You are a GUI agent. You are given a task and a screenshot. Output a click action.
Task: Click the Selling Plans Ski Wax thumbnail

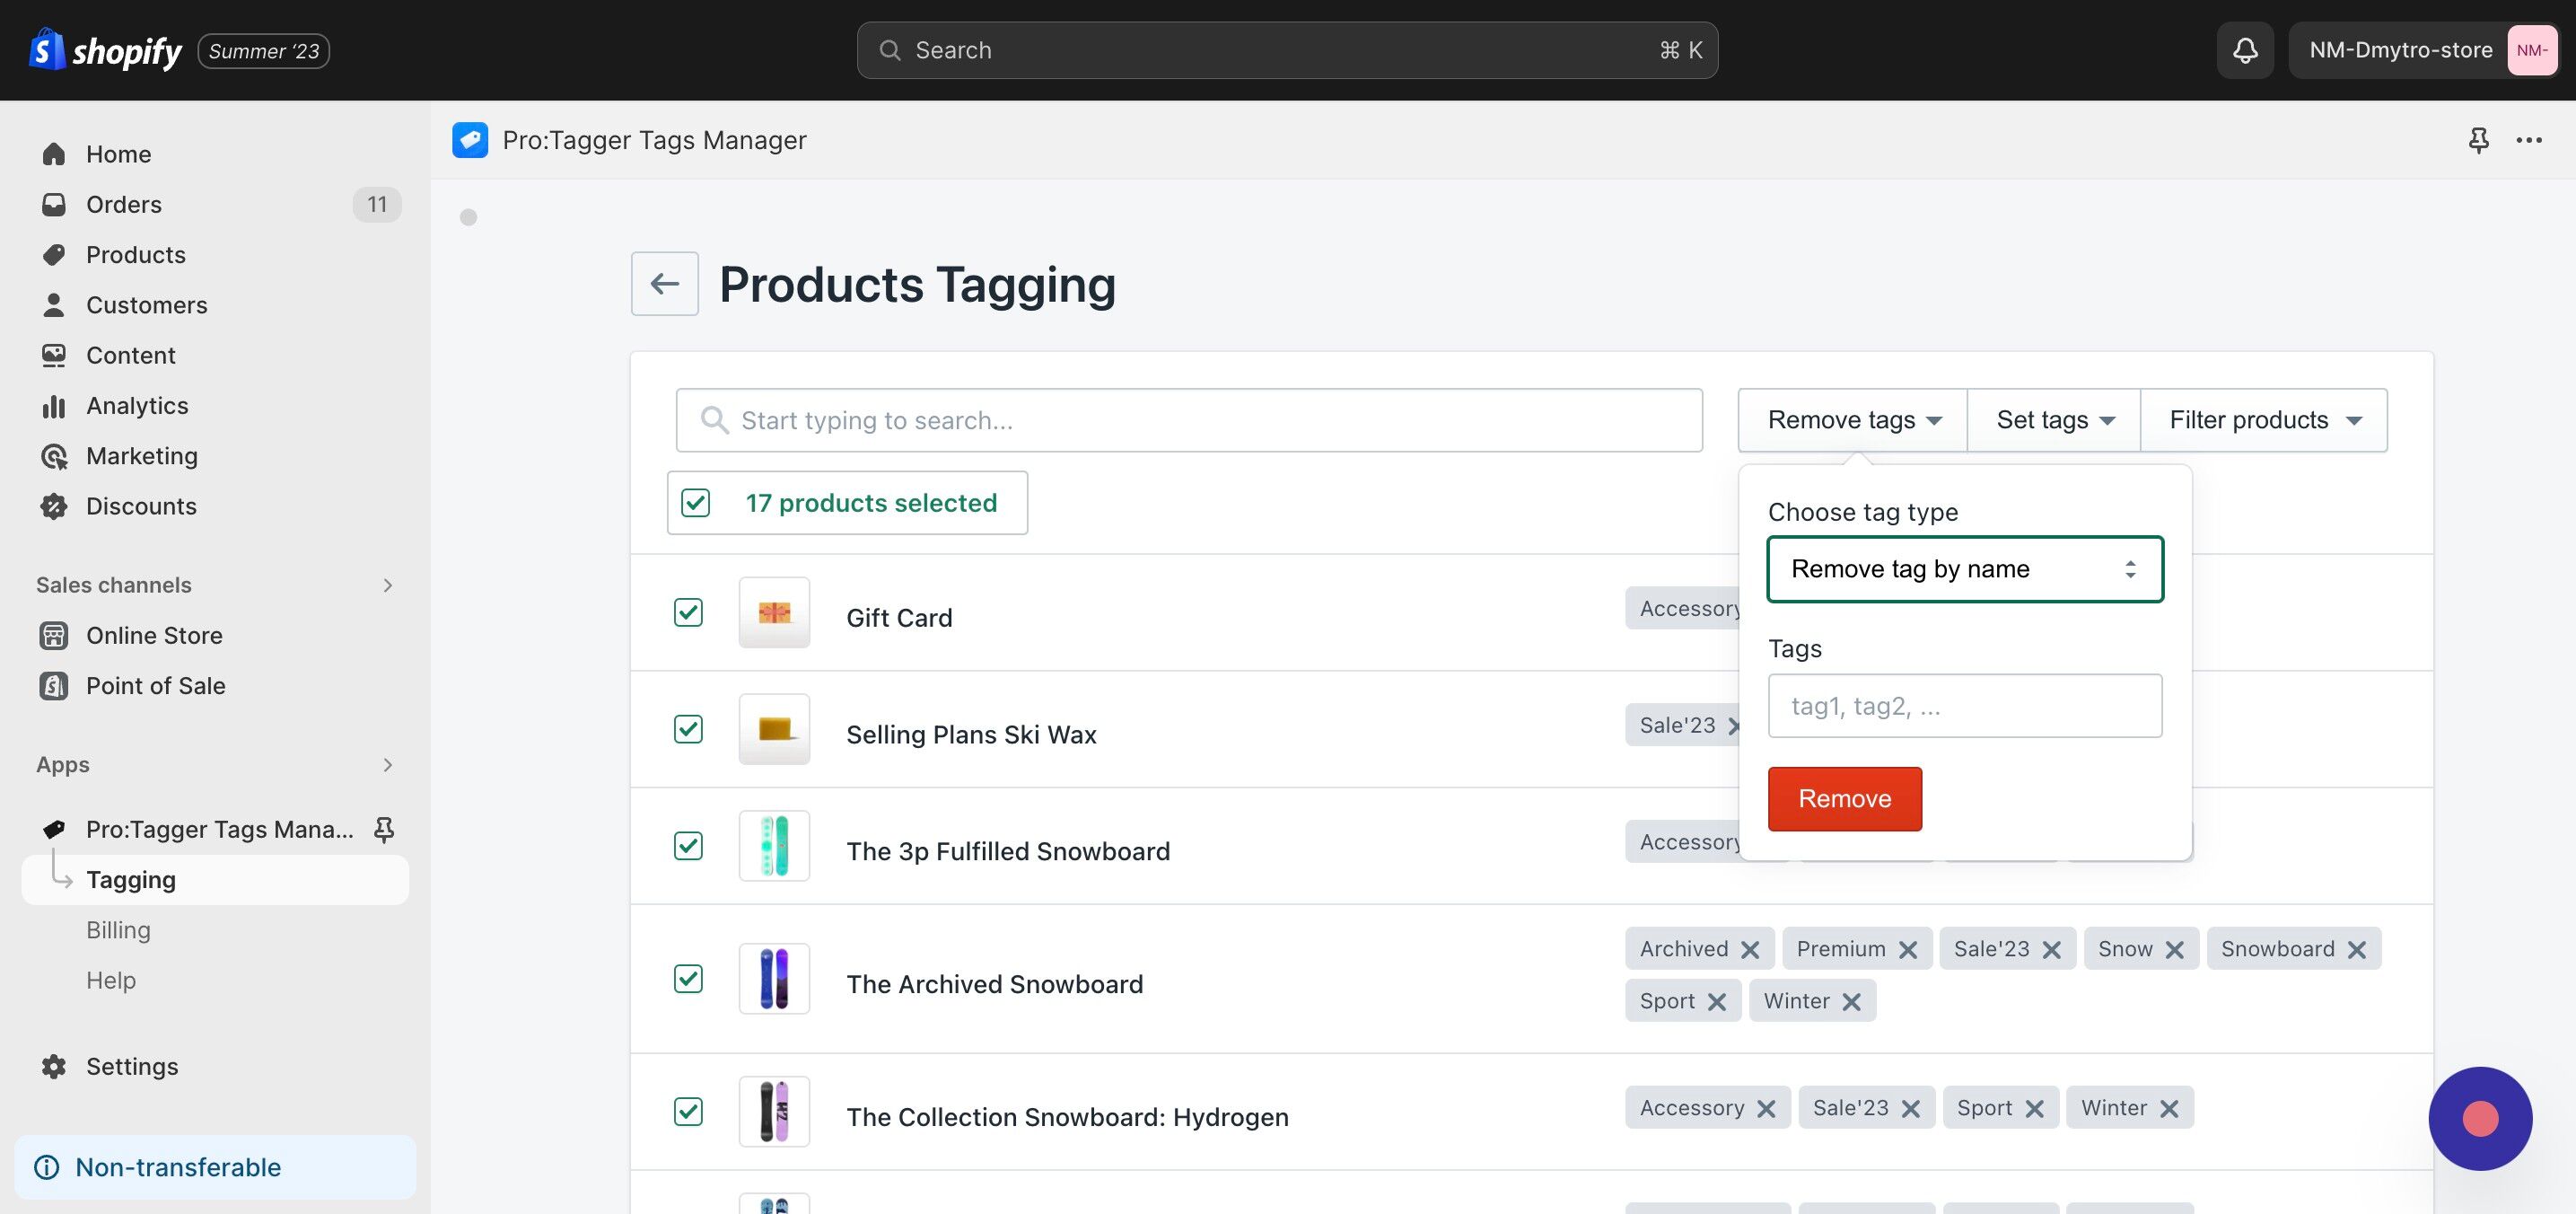pyautogui.click(x=774, y=729)
